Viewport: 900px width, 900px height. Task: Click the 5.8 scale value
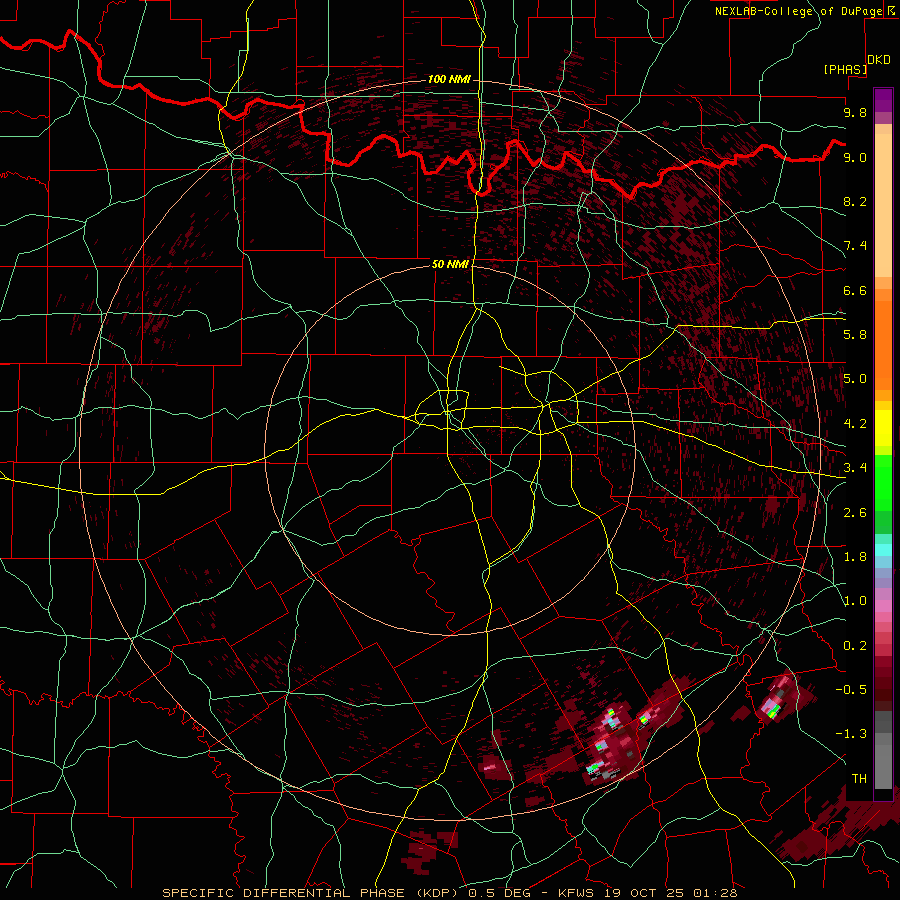click(855, 335)
